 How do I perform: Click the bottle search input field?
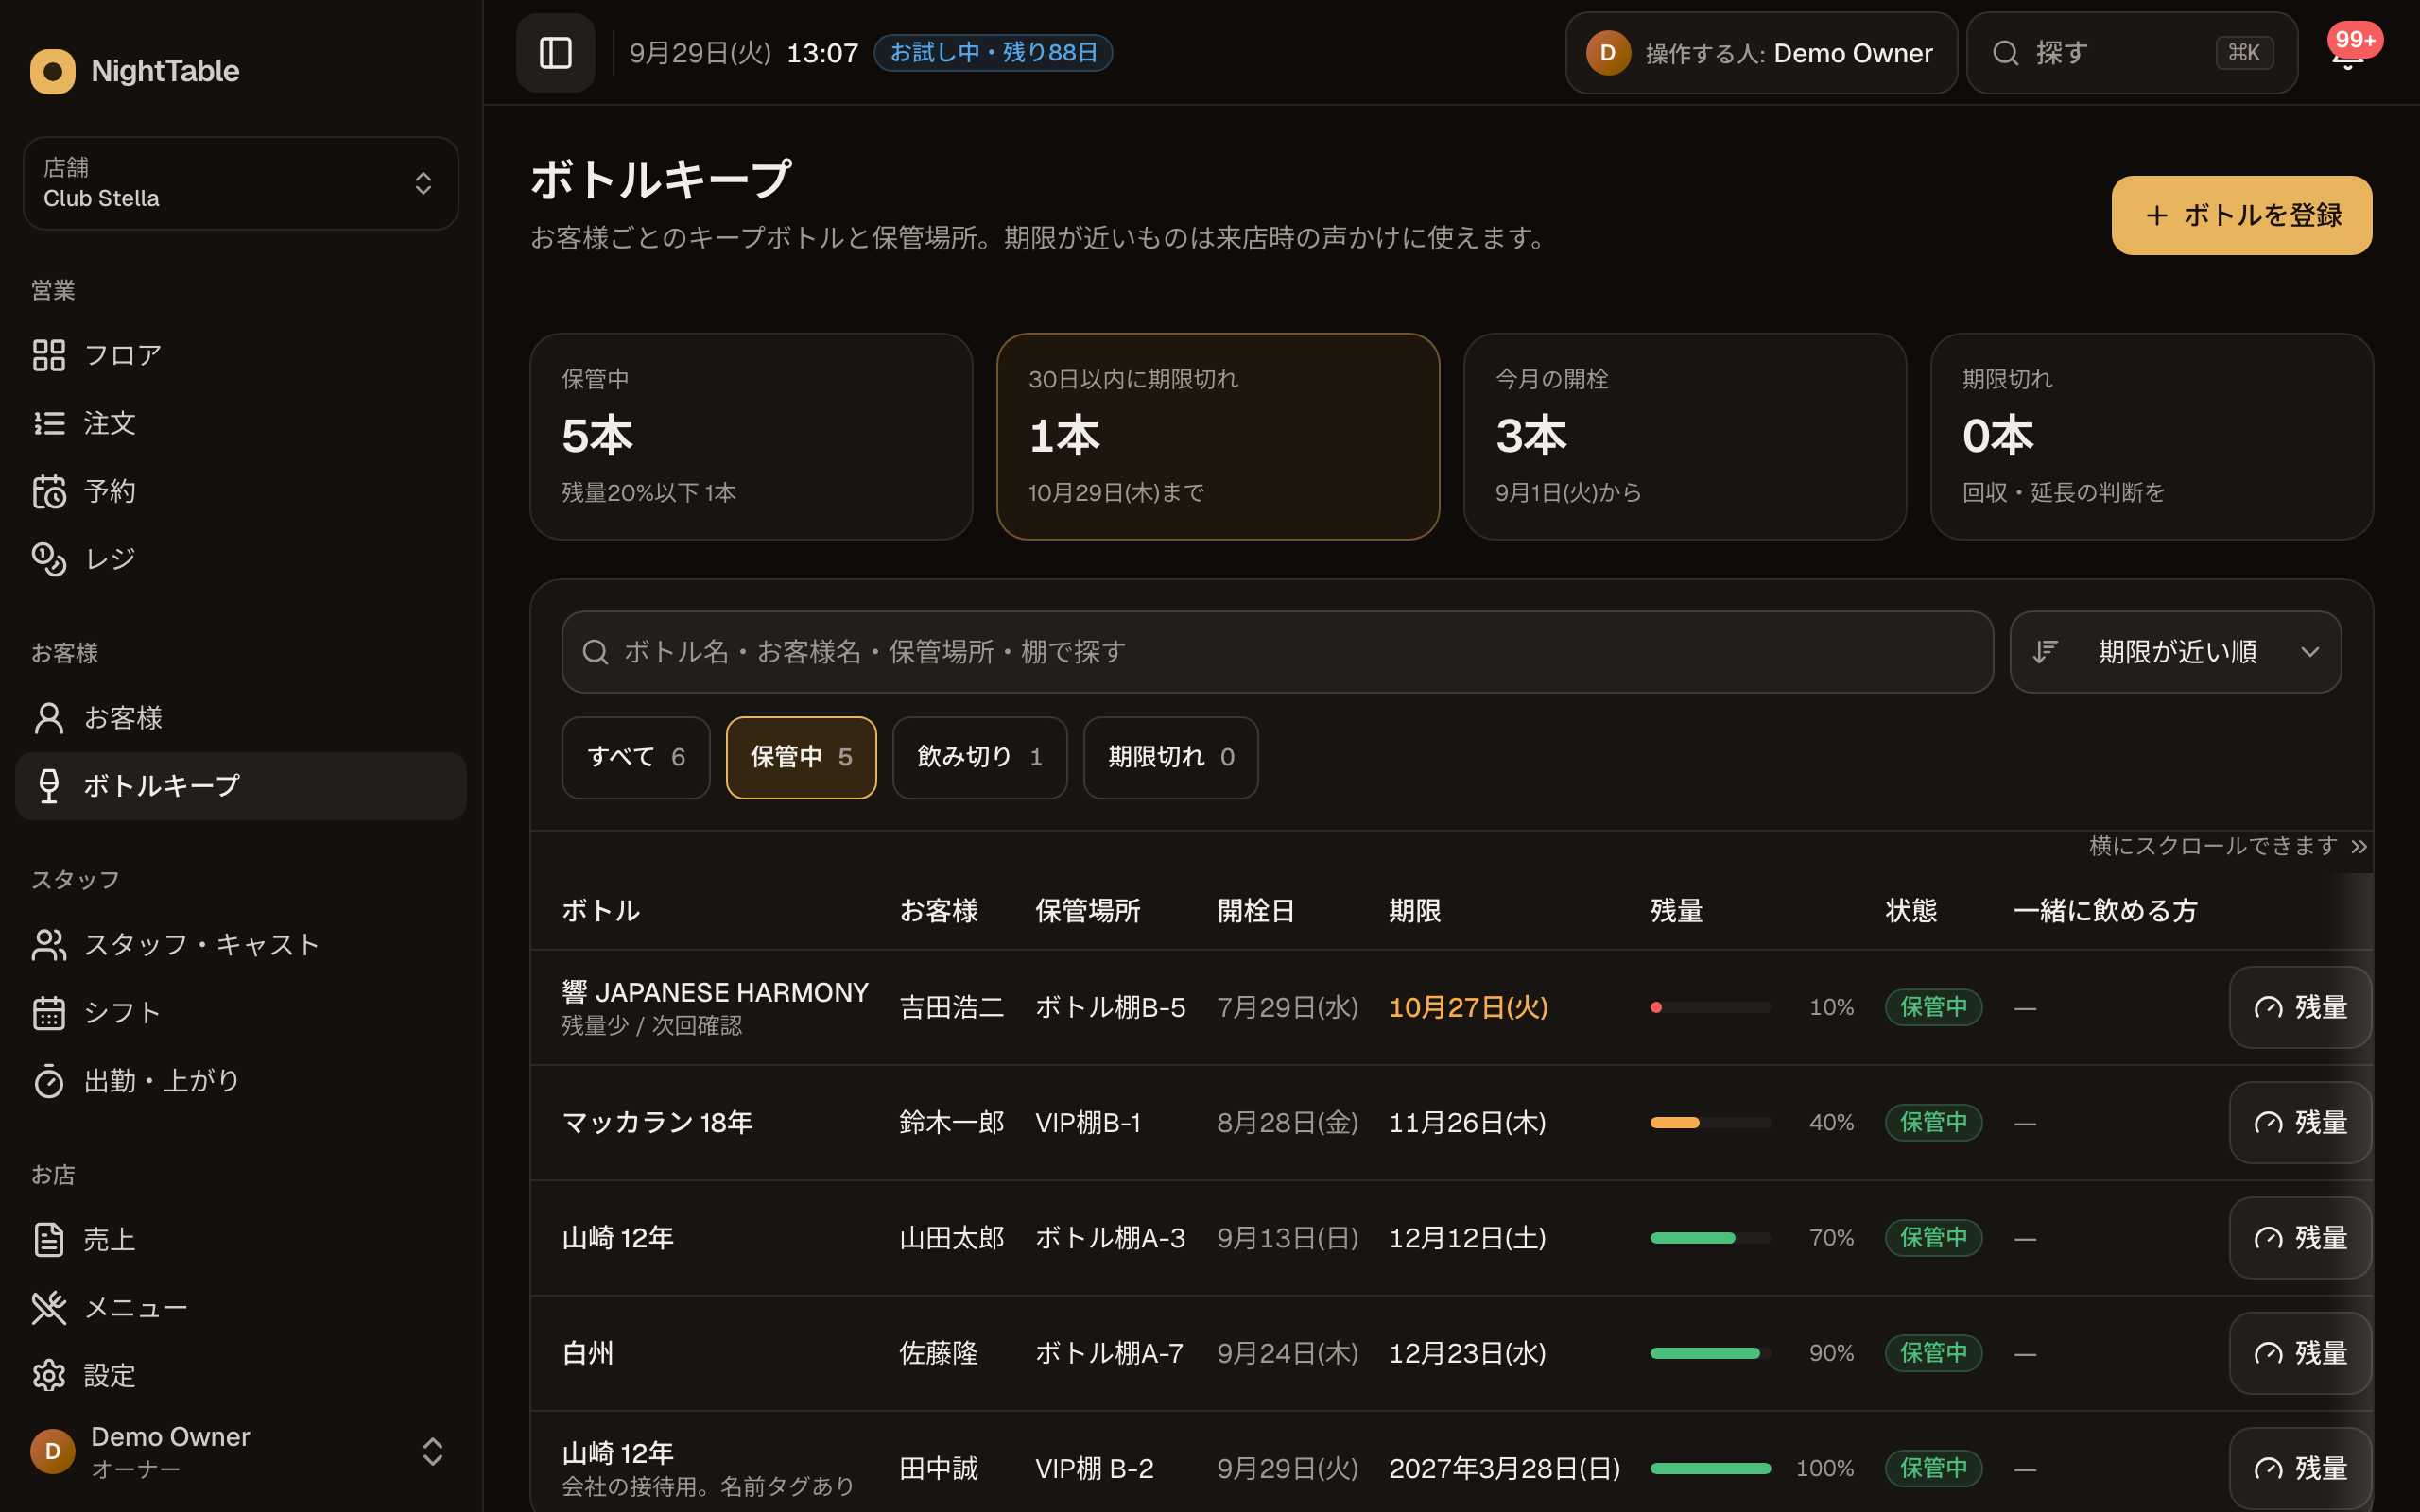1277,652
